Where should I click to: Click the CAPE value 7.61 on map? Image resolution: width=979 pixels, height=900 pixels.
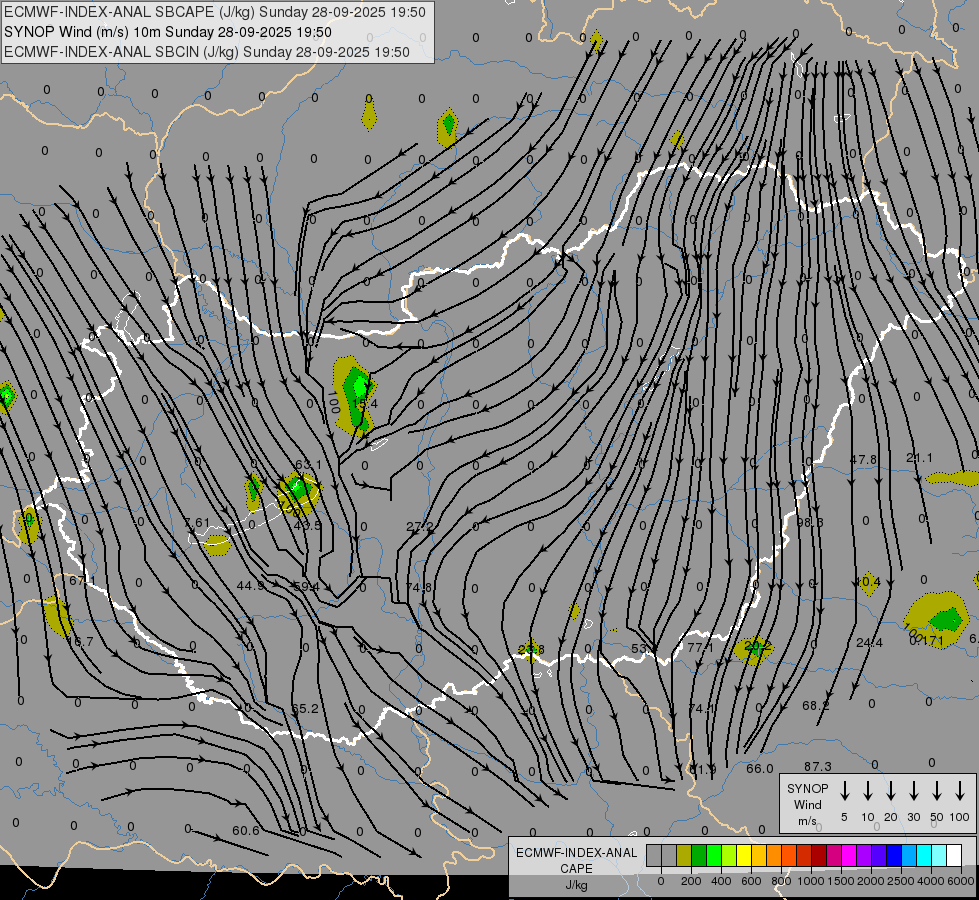point(197,523)
